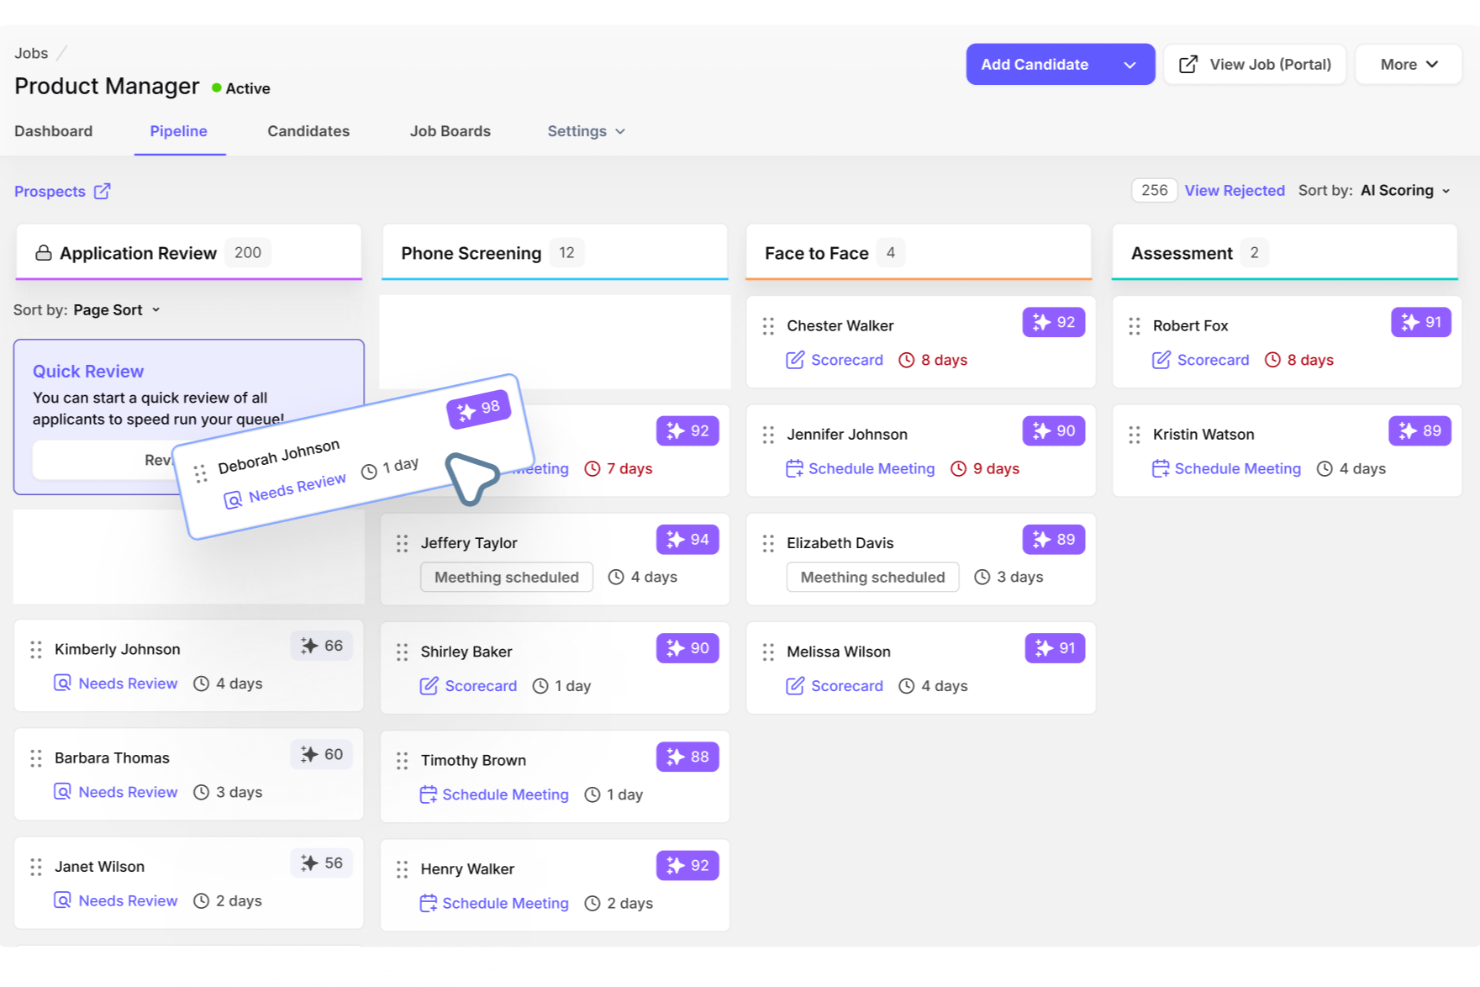
Task: Click the external link icon on View Job
Action: pos(1188,64)
